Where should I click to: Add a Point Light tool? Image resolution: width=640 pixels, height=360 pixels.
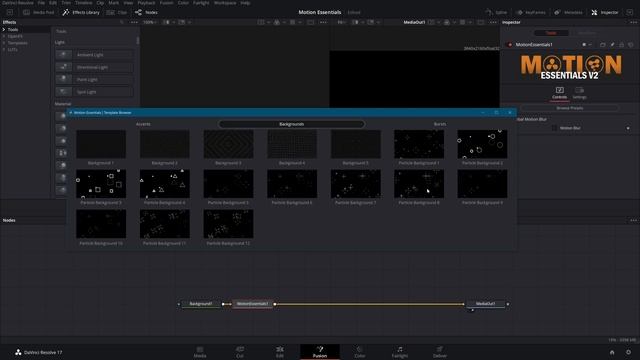point(94,79)
